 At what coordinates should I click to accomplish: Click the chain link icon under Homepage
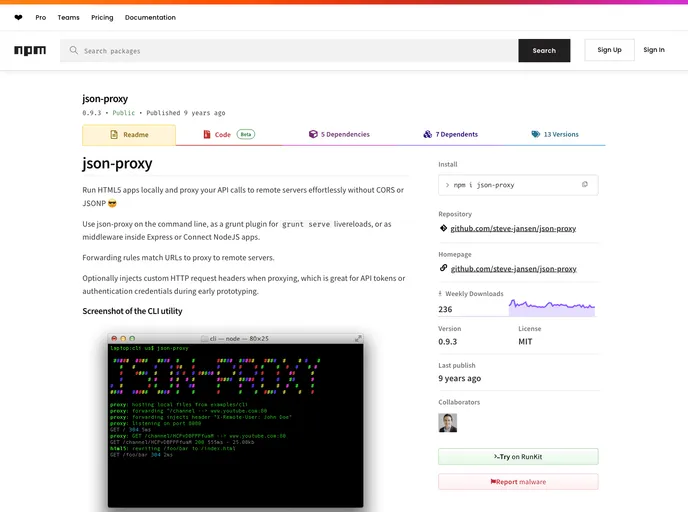(x=443, y=268)
